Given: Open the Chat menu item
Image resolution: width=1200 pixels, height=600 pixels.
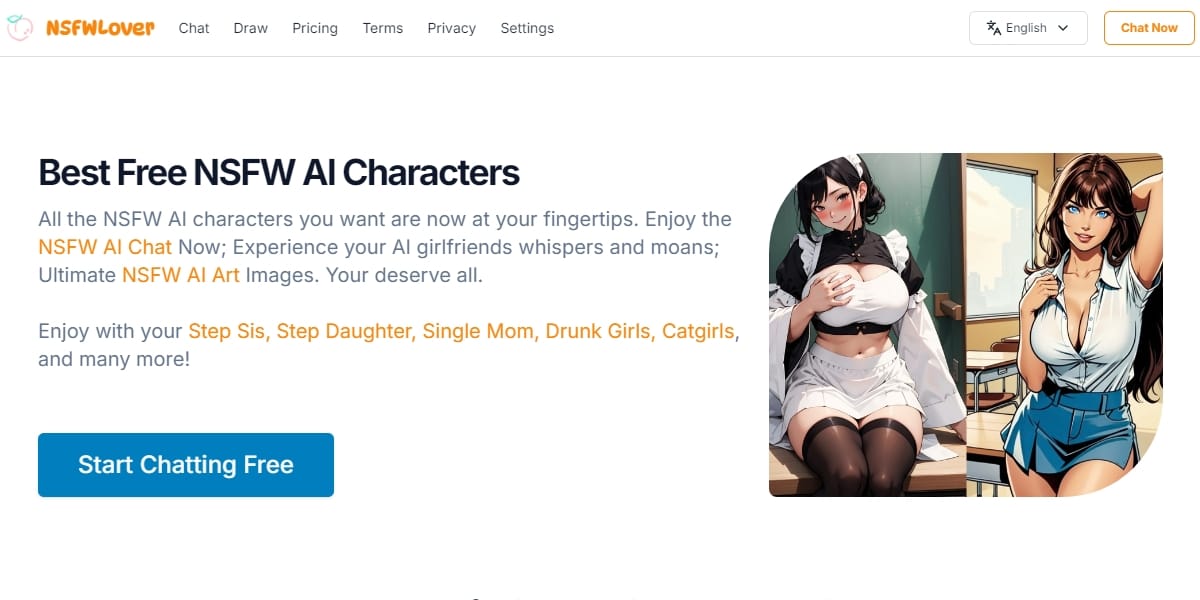Looking at the screenshot, I should (194, 28).
